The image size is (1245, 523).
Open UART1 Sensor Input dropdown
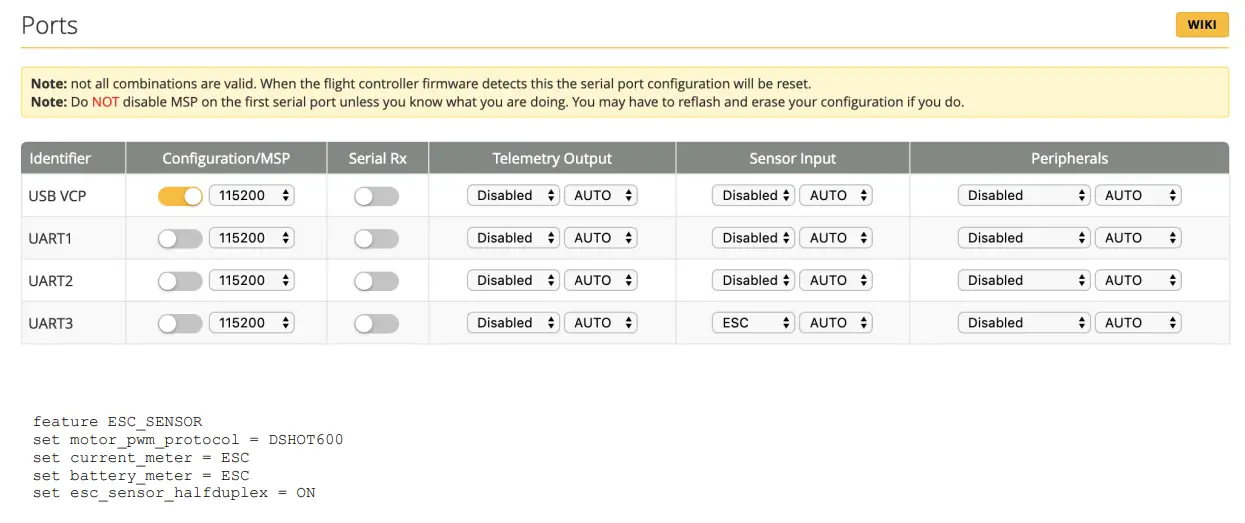(753, 238)
